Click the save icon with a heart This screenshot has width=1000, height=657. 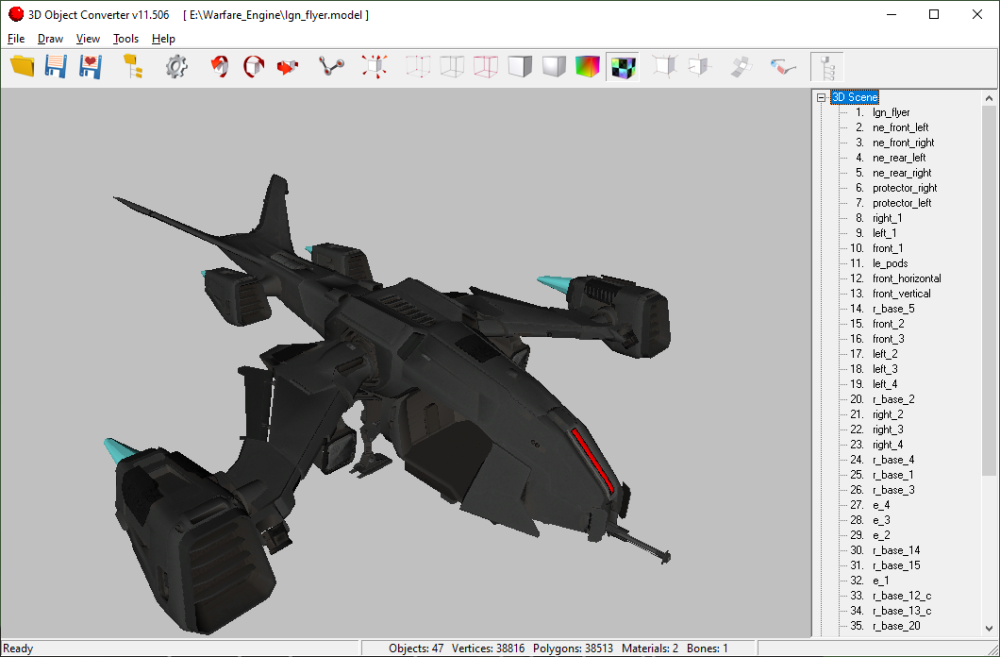click(x=90, y=66)
